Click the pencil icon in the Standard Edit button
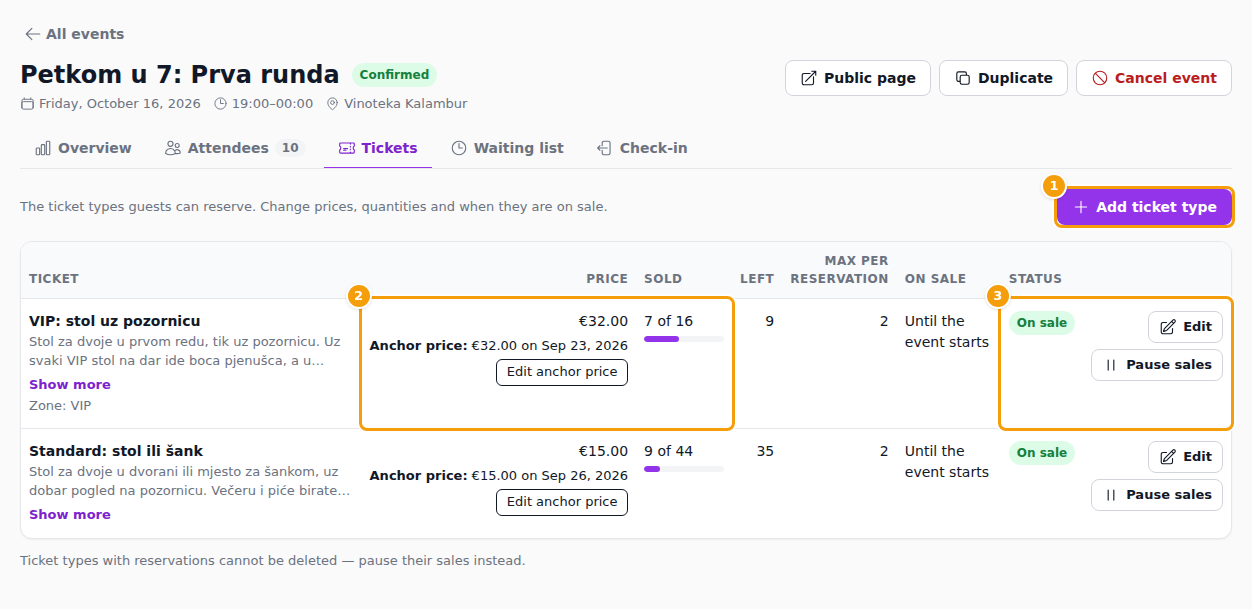Viewport: 1252px width, 609px height. [1168, 457]
